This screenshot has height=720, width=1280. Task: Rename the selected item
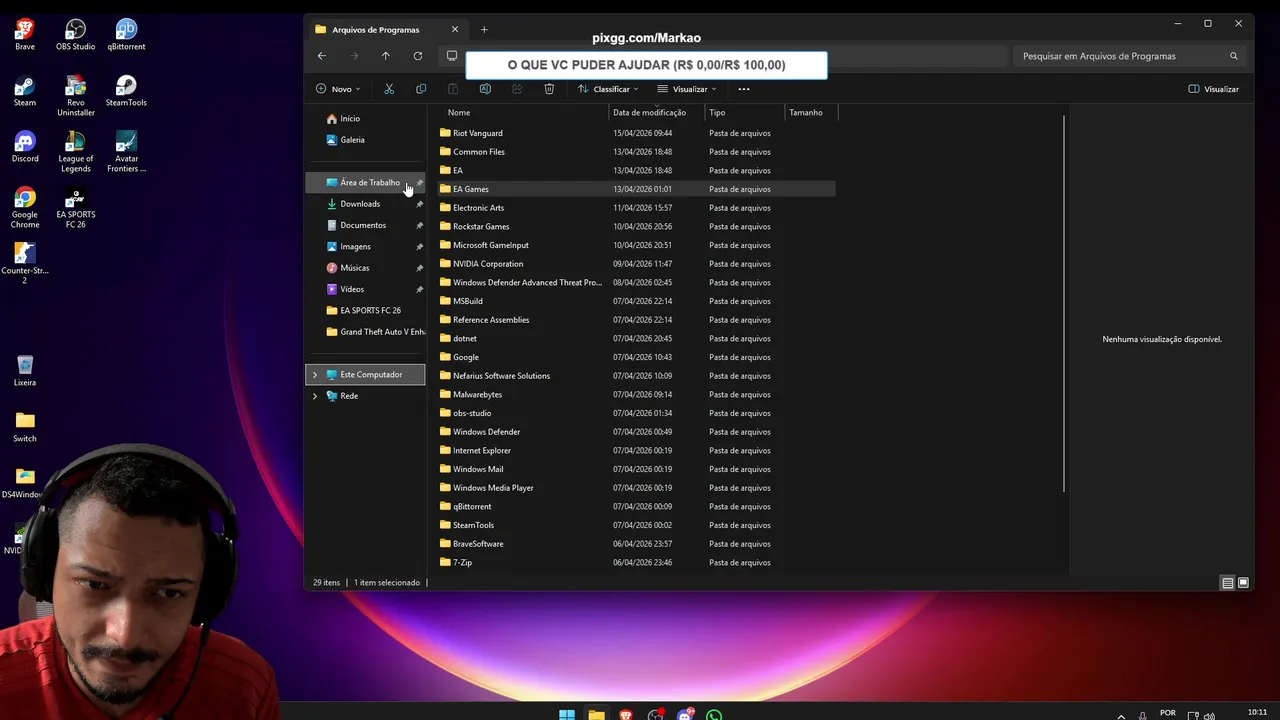(485, 89)
